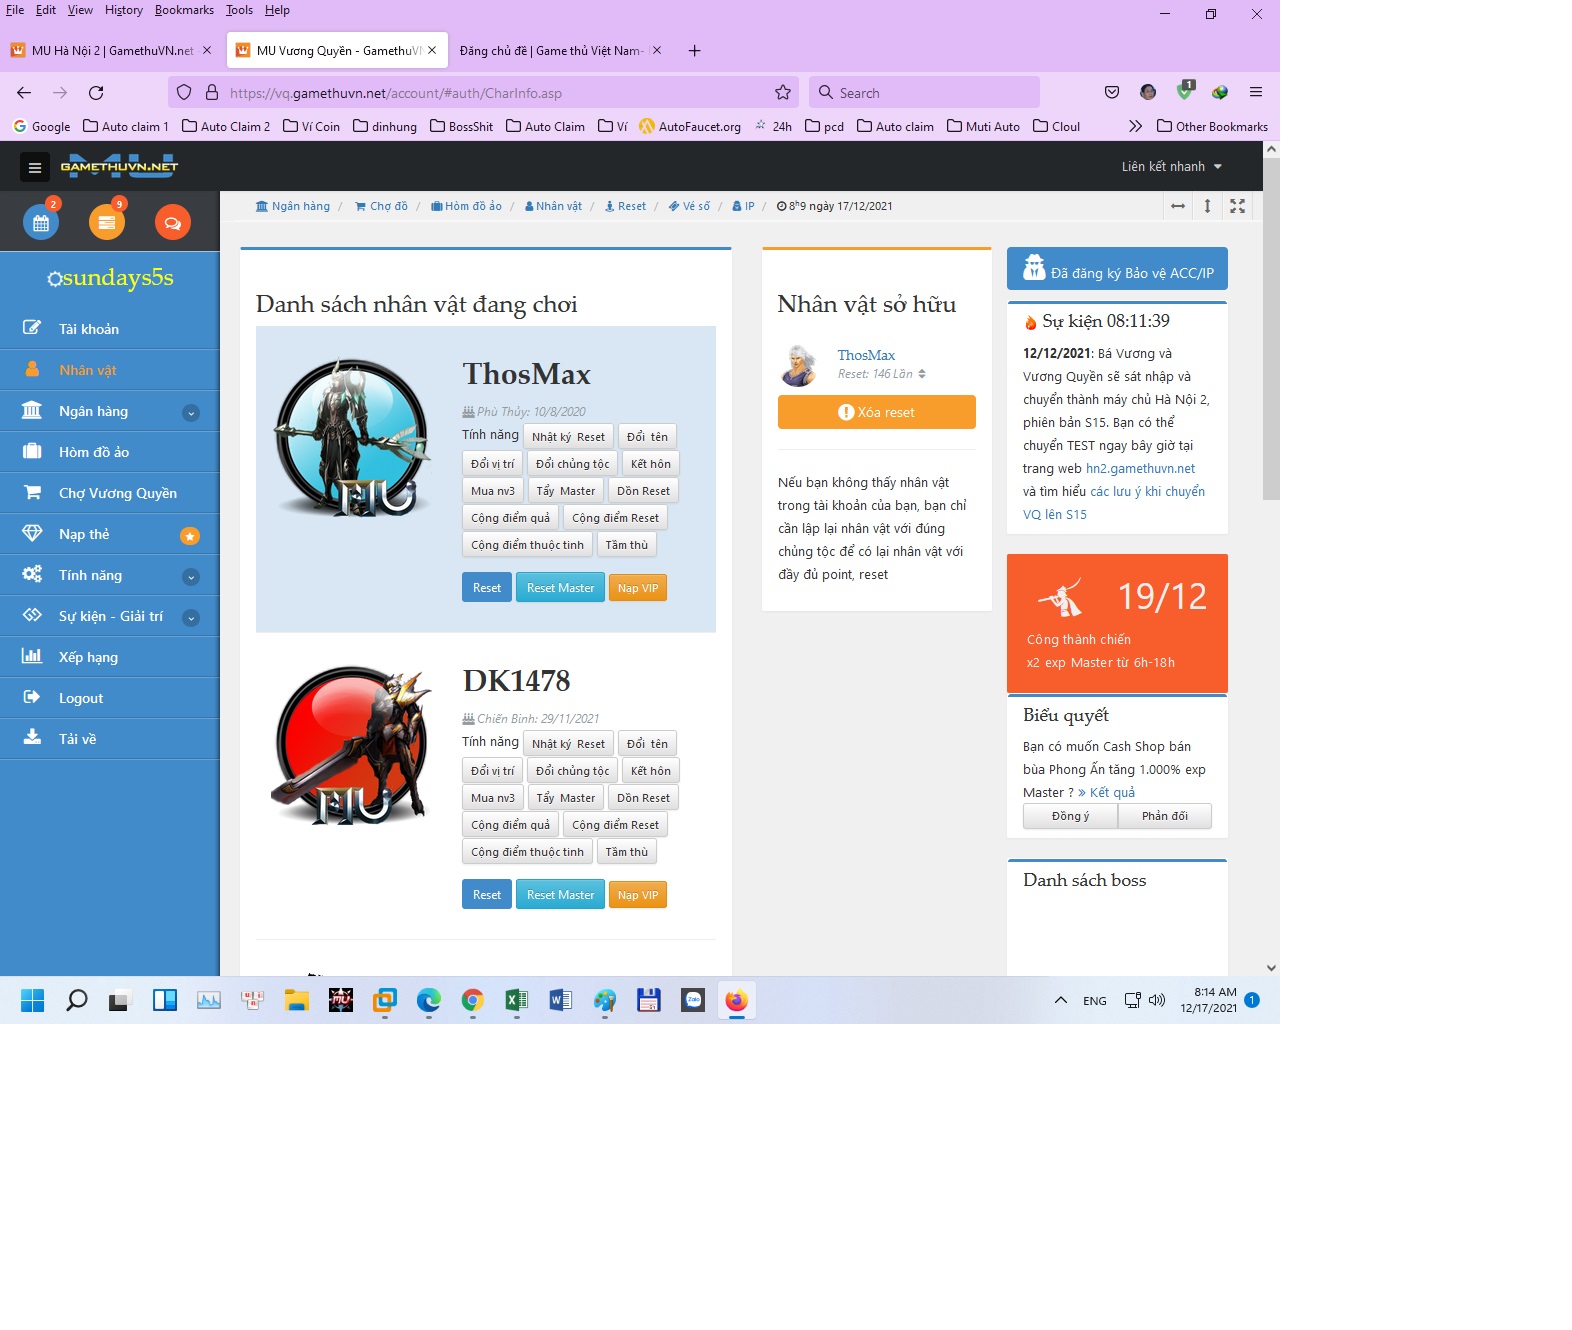This screenshot has width=1572, height=1330.
Task: Open the chat bubble icon in sidebar
Action: point(172,223)
